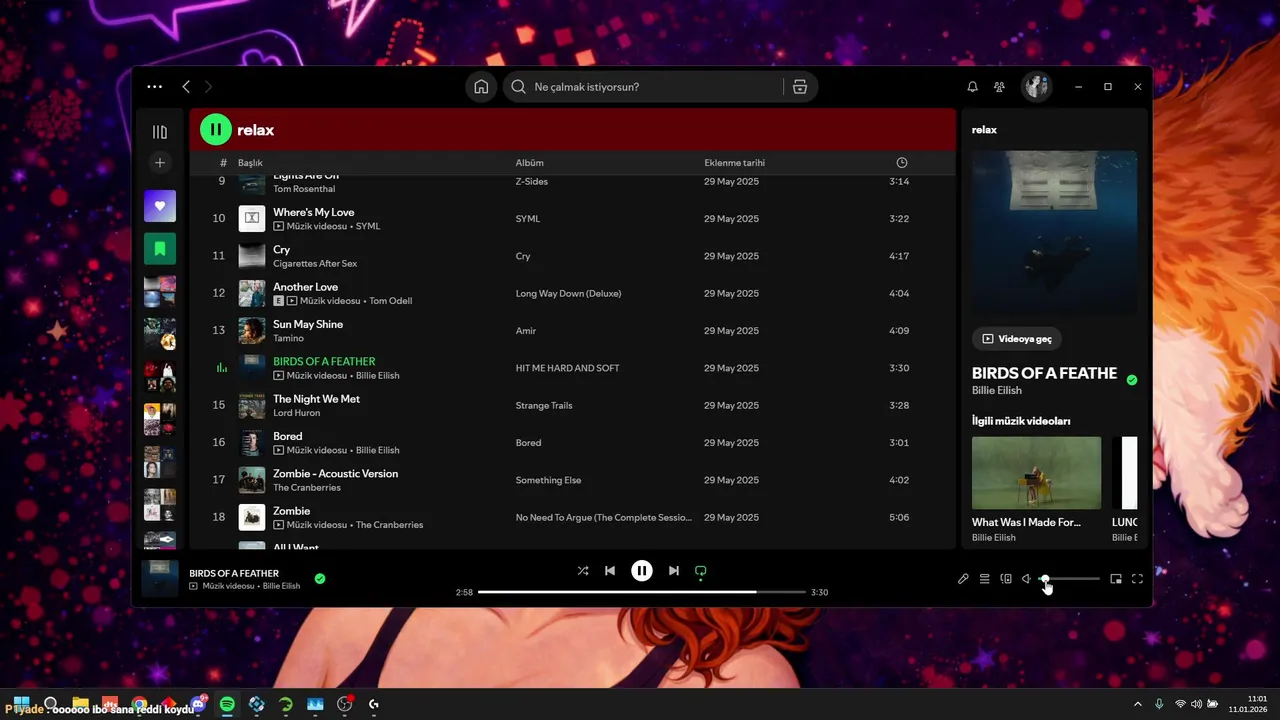The image size is (1280, 720).
Task: Click the 'Ne çalmak istiyorsun?' search field
Action: [645, 87]
